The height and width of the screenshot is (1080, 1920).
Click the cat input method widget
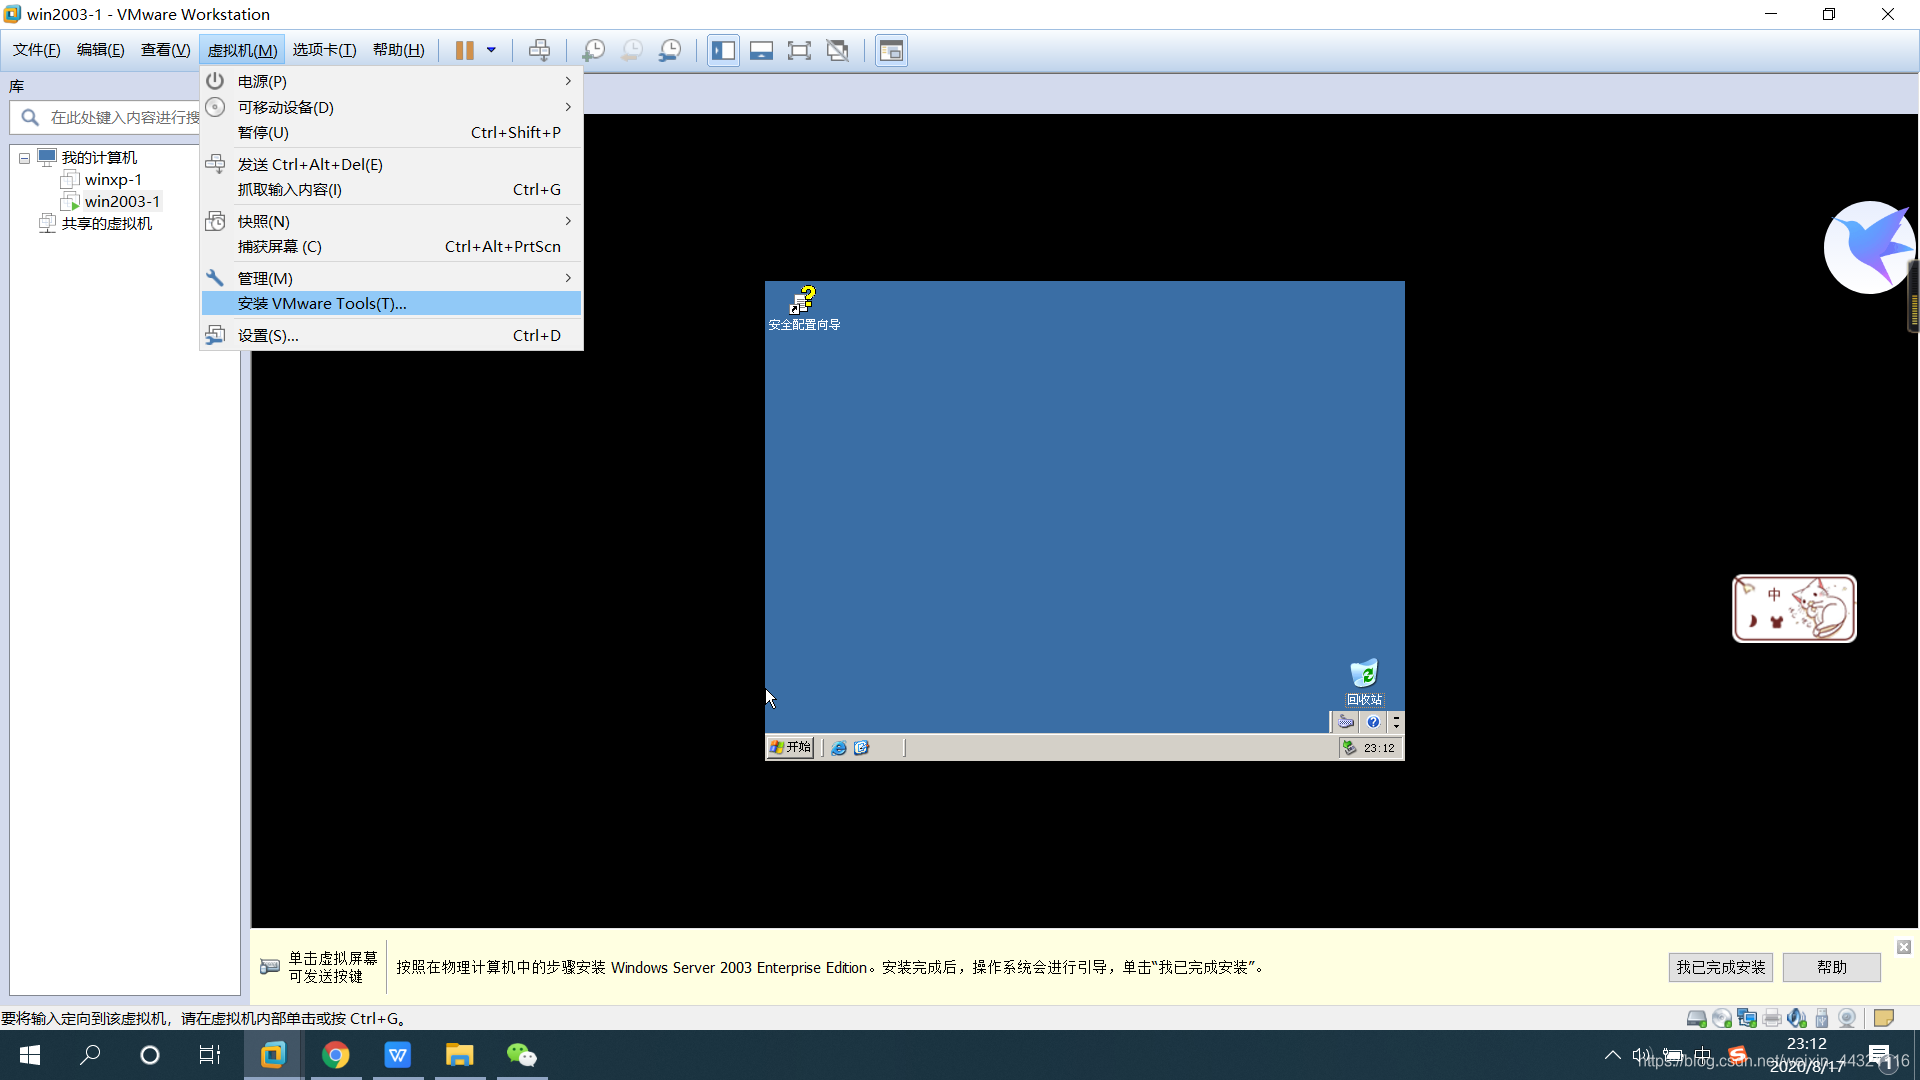(x=1794, y=608)
